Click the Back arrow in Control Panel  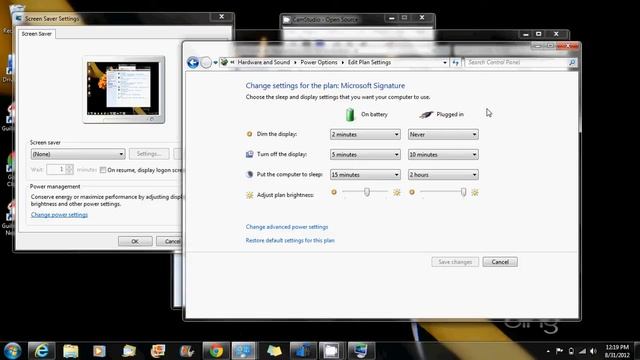click(x=193, y=62)
